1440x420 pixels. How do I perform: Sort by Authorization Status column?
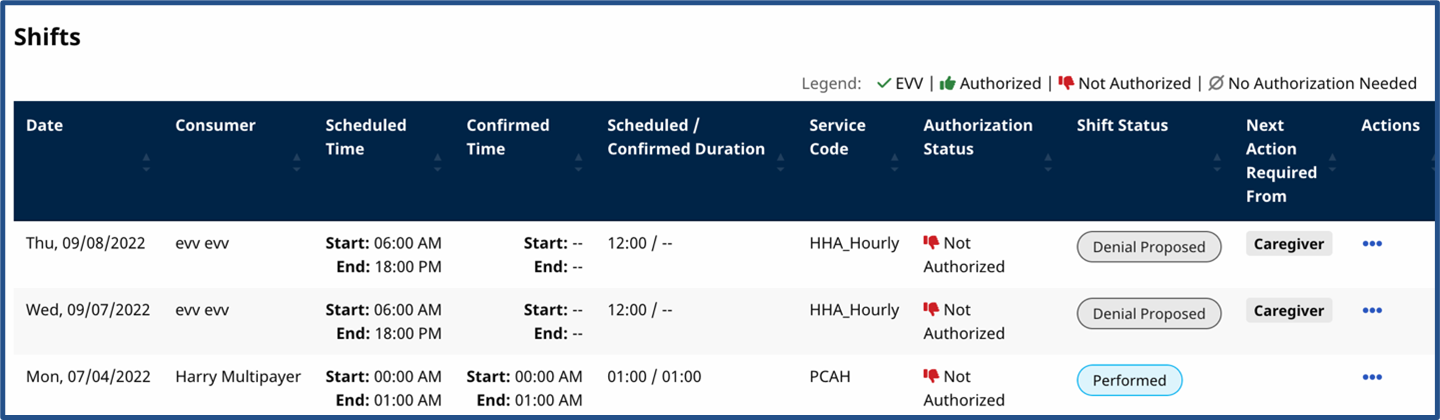(1047, 163)
